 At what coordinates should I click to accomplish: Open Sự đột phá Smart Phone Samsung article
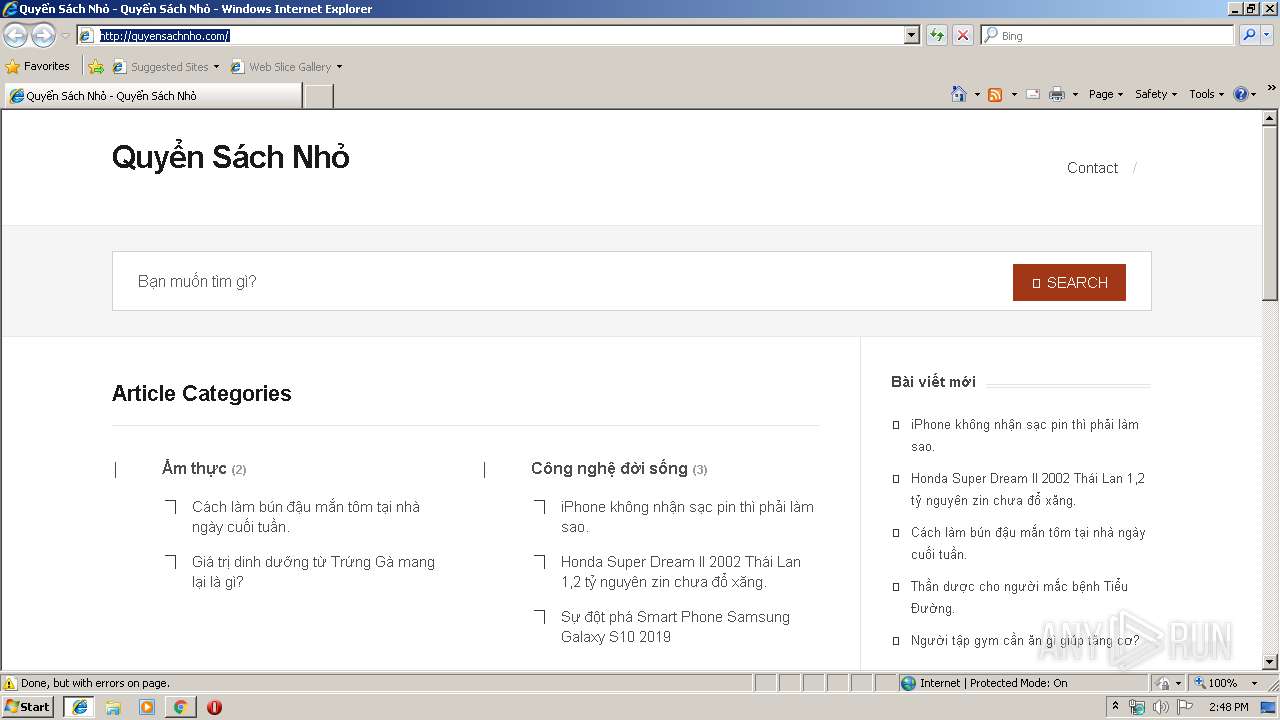click(675, 627)
